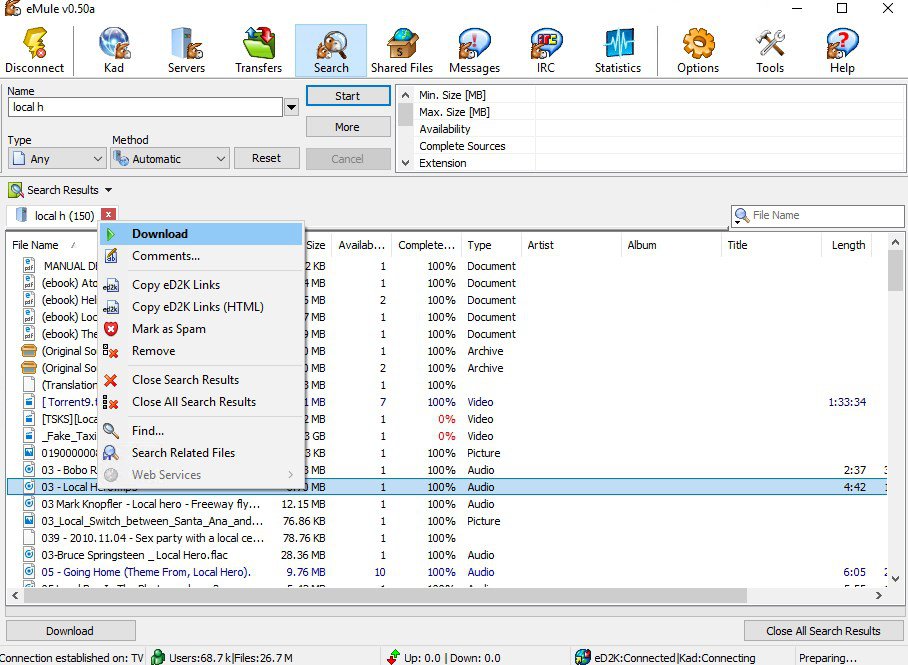Open the Servers window
908x665 pixels.
(186, 50)
